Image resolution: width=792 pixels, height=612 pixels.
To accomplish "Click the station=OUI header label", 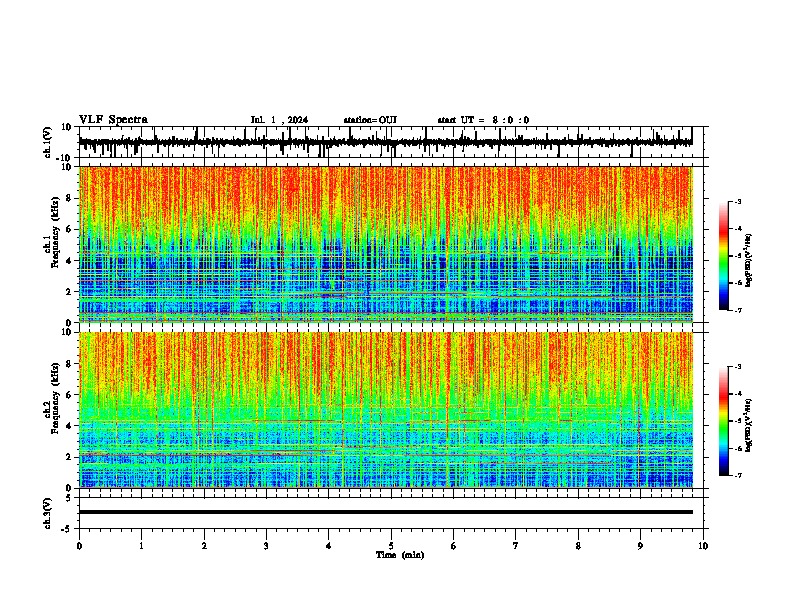I will (x=370, y=120).
